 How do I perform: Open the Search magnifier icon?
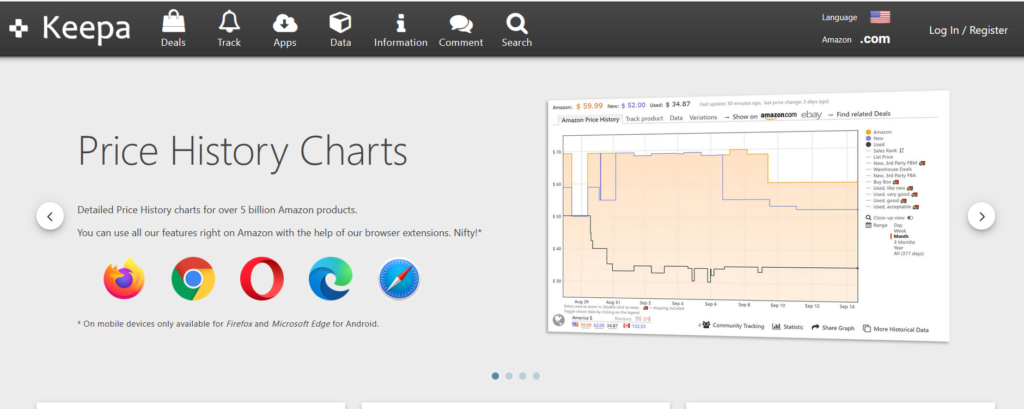point(517,23)
